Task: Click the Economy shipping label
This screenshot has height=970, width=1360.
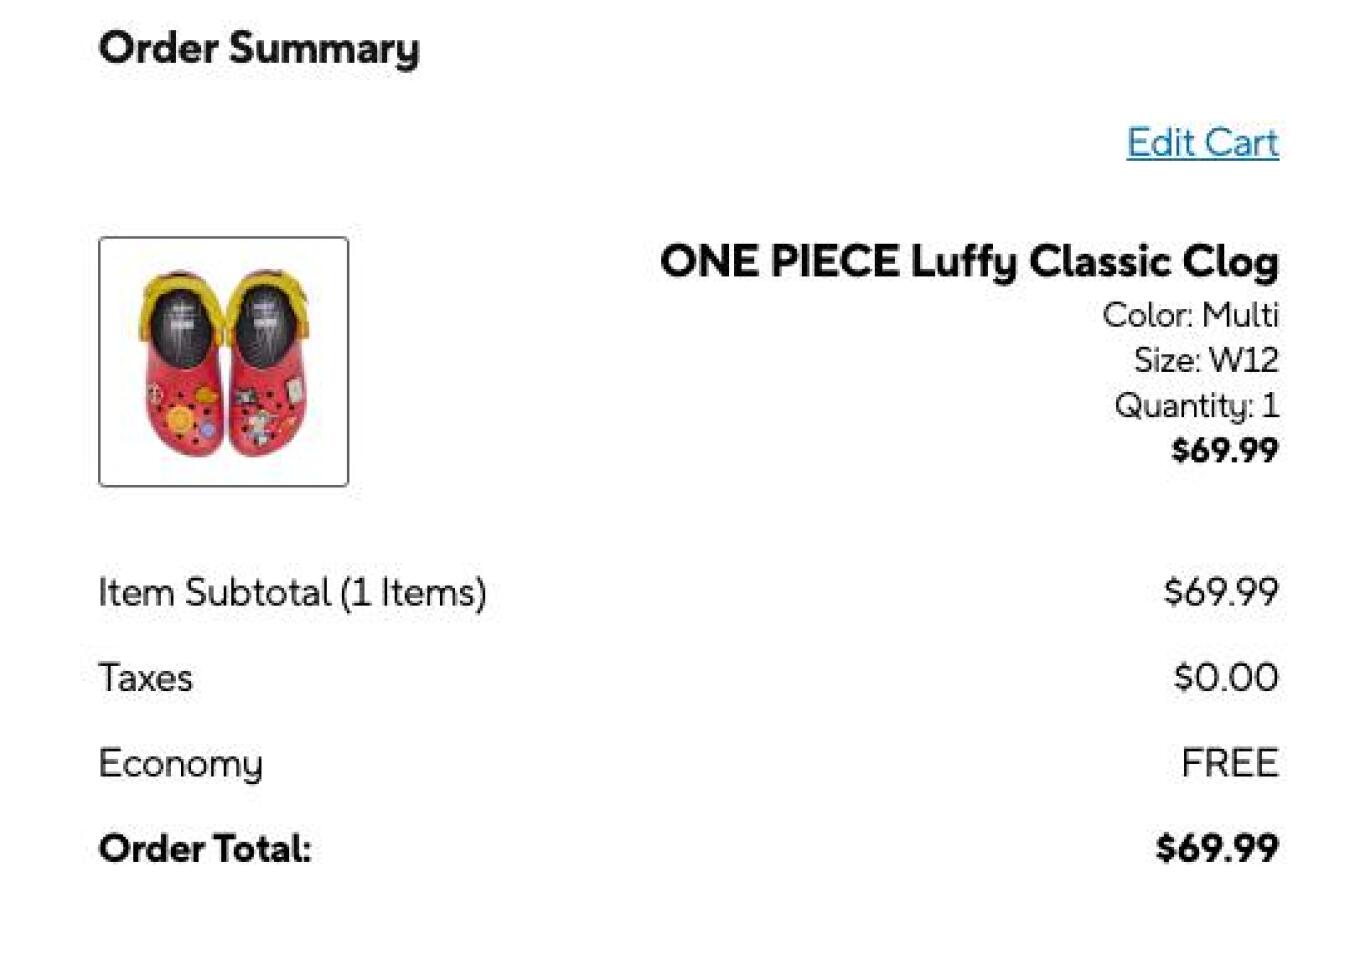Action: tap(180, 764)
